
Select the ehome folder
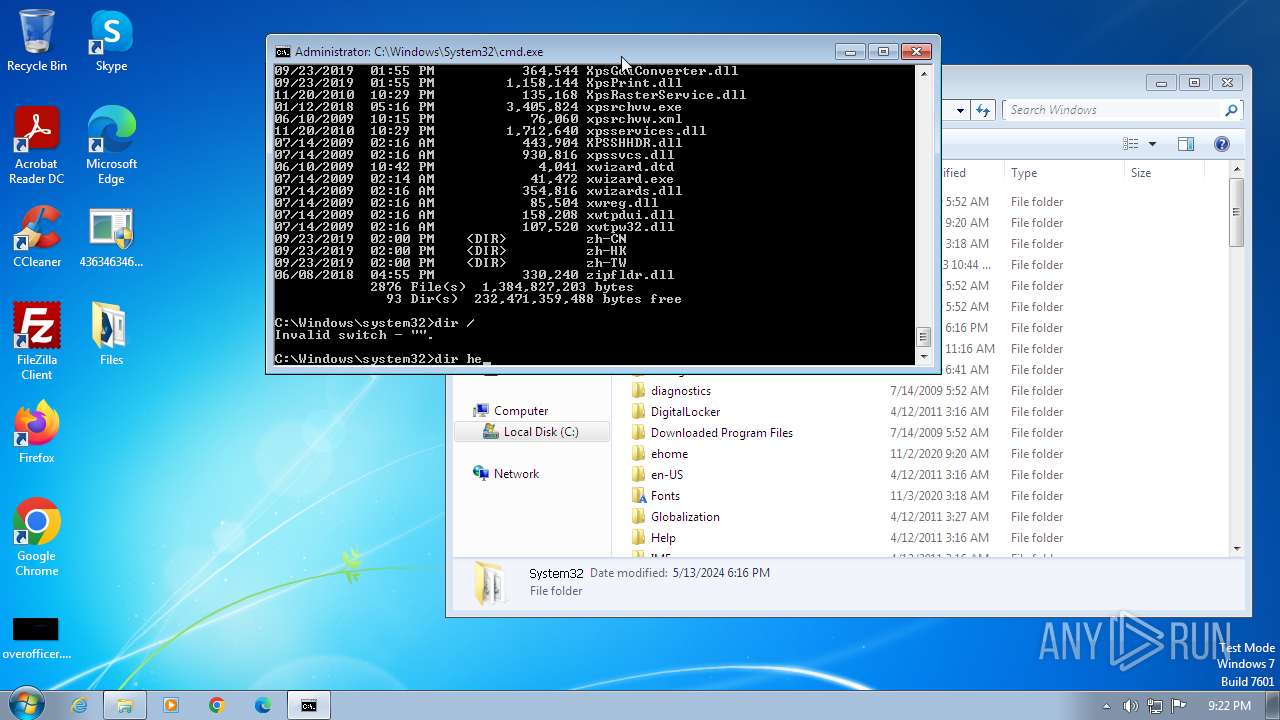pyautogui.click(x=669, y=454)
